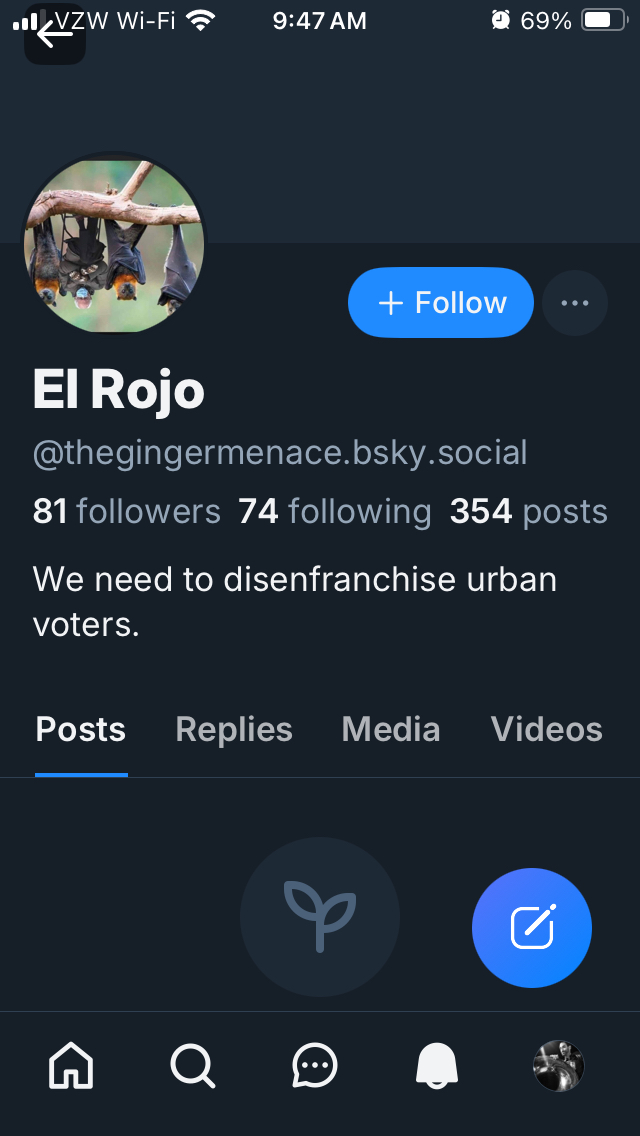Open the Videos tab

tap(547, 730)
